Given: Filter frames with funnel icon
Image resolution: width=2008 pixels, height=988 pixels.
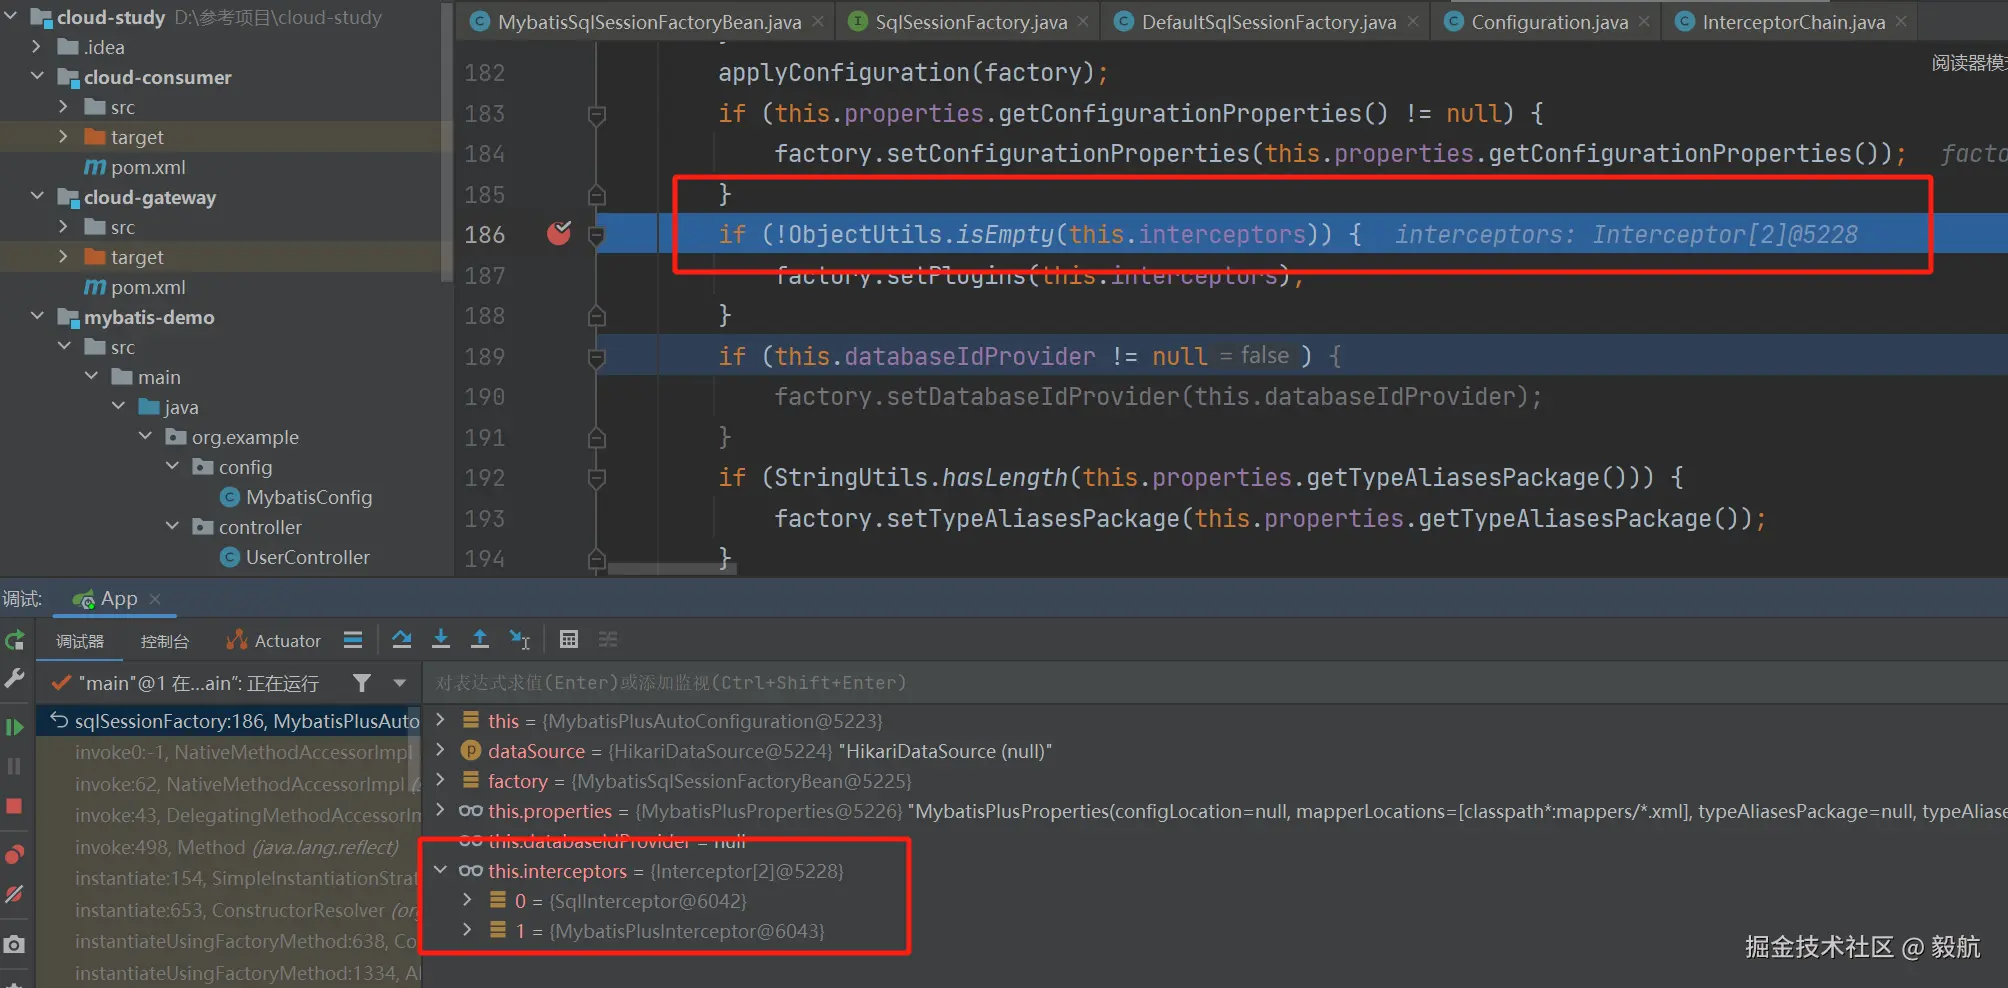Looking at the screenshot, I should coord(362,683).
